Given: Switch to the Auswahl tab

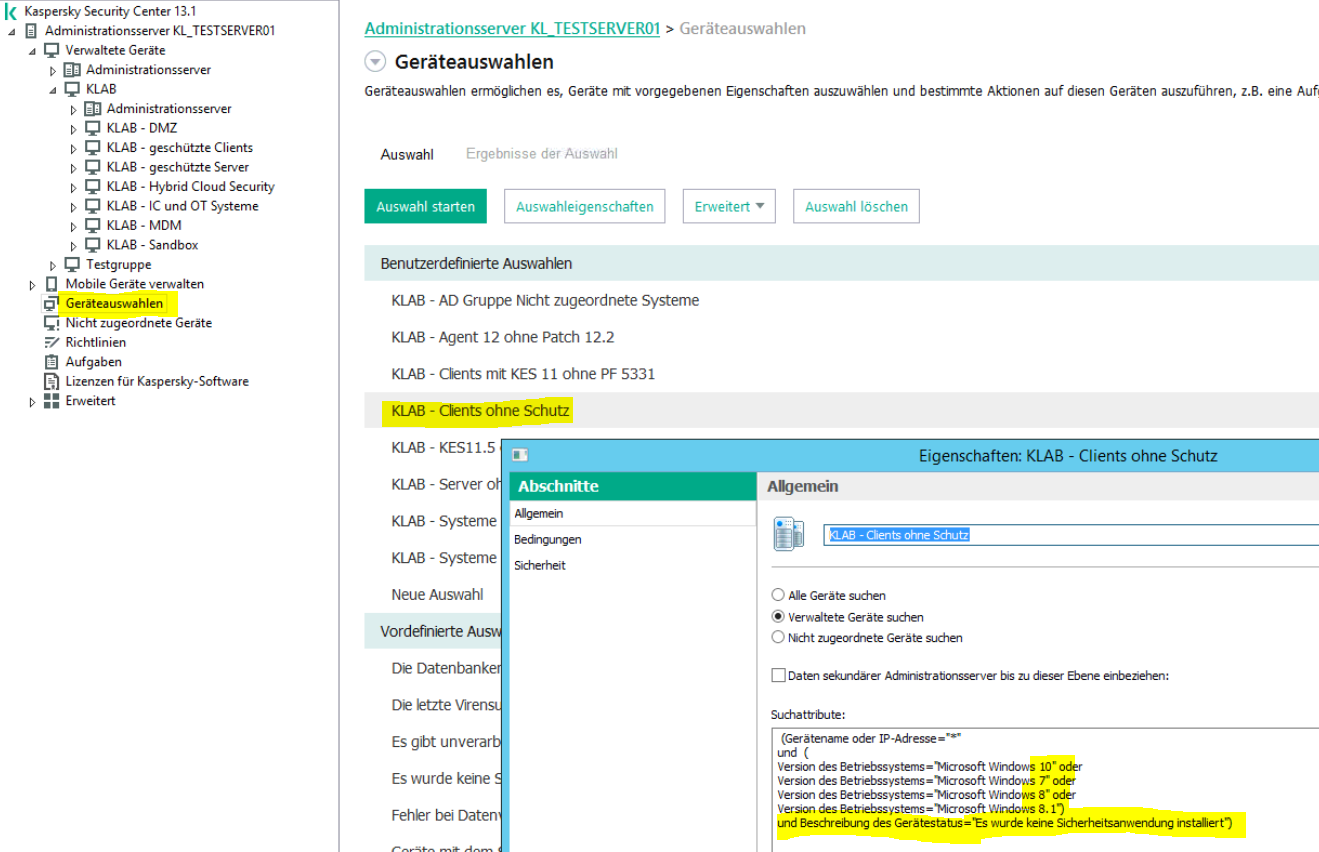Looking at the screenshot, I should tap(407, 155).
